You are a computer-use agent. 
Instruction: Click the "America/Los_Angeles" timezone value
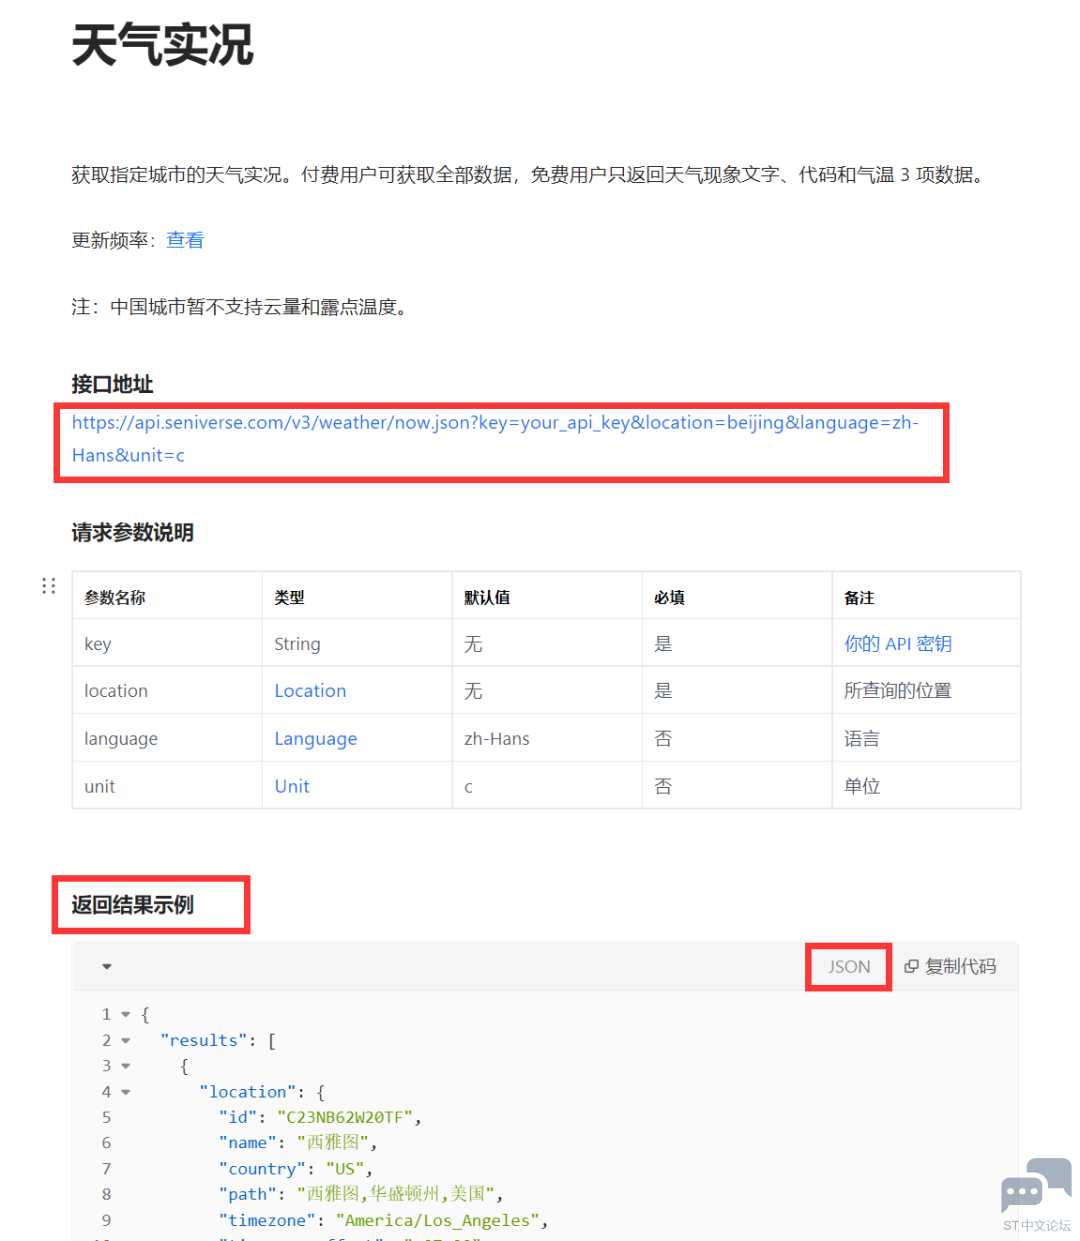(x=438, y=1220)
